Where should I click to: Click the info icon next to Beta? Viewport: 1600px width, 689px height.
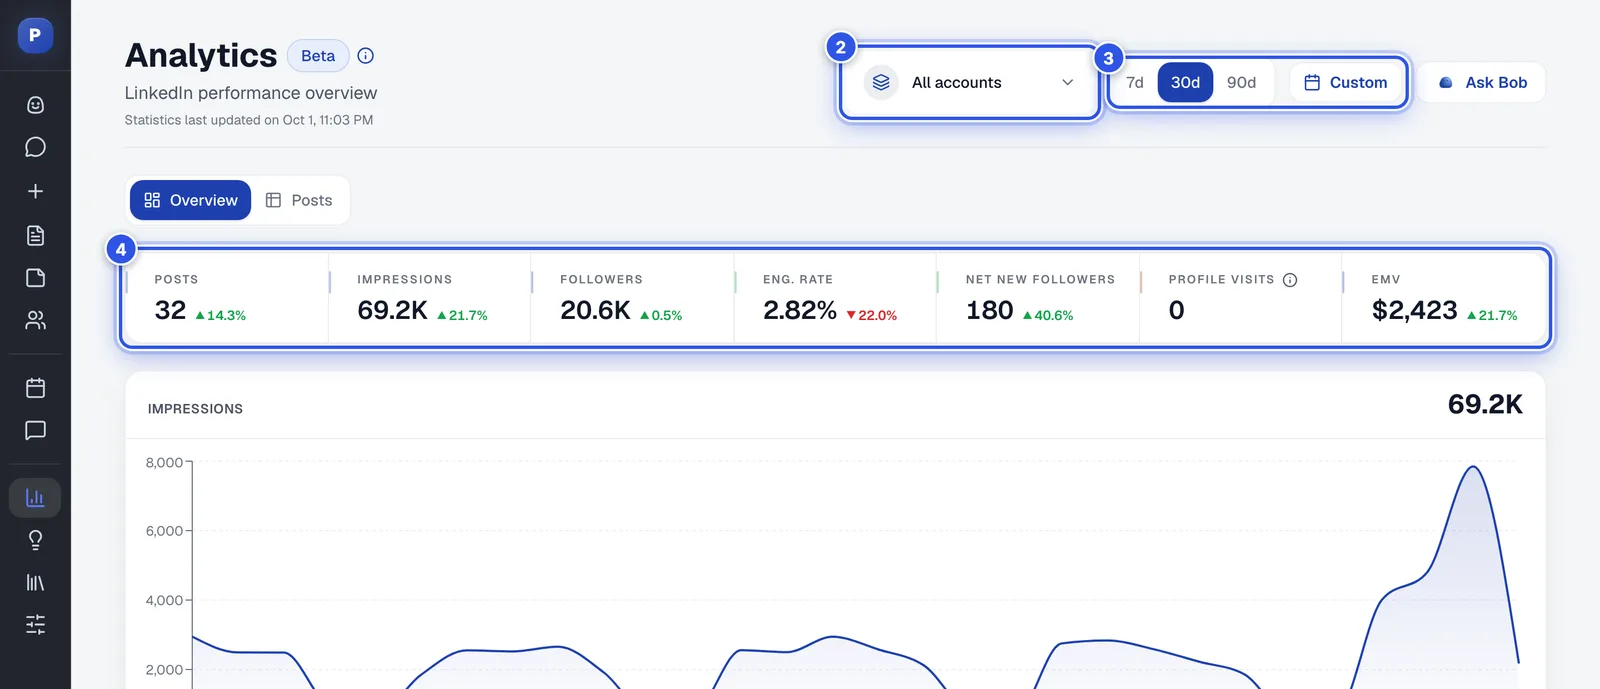coord(366,56)
